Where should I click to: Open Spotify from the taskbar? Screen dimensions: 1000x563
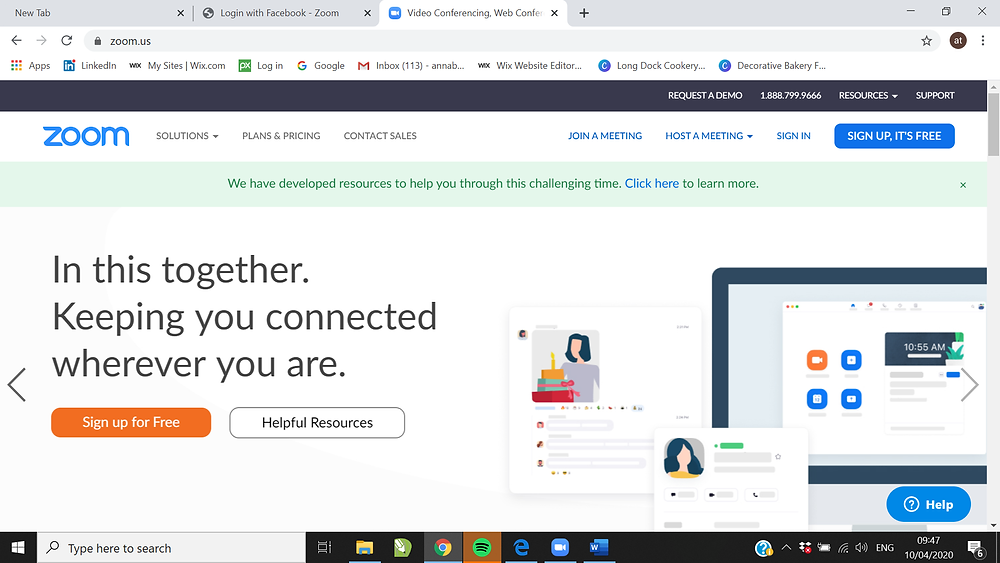[482, 548]
